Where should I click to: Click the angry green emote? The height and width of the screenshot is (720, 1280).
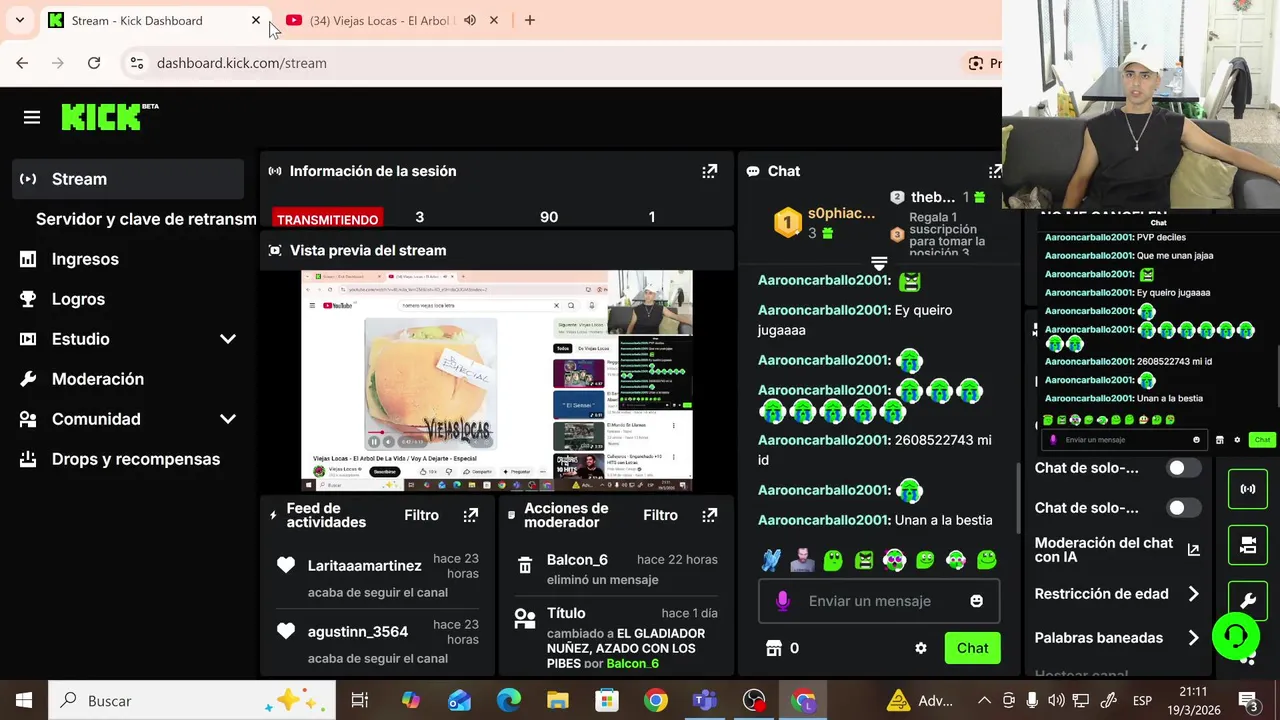click(x=864, y=560)
